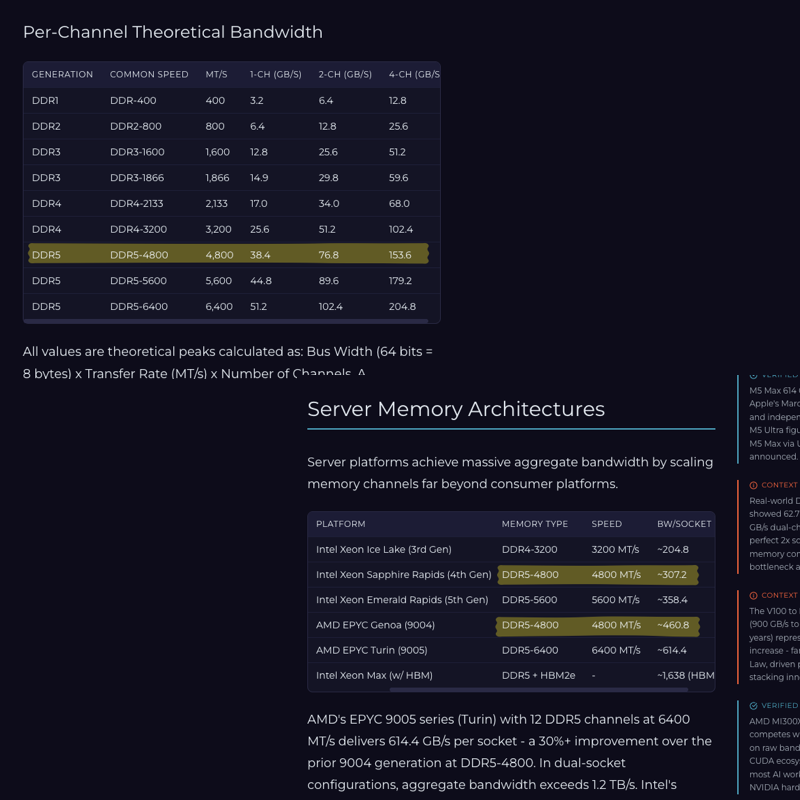This screenshot has height=800, width=800.
Task: Click the 38.4 value in the DDR5-4800 row
Action: tap(260, 255)
